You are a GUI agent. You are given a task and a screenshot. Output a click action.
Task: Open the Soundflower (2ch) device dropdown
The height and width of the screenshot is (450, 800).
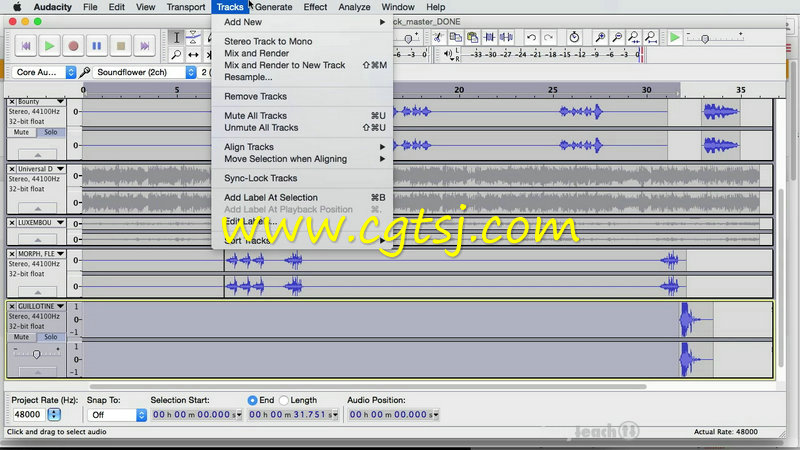pyautogui.click(x=145, y=72)
